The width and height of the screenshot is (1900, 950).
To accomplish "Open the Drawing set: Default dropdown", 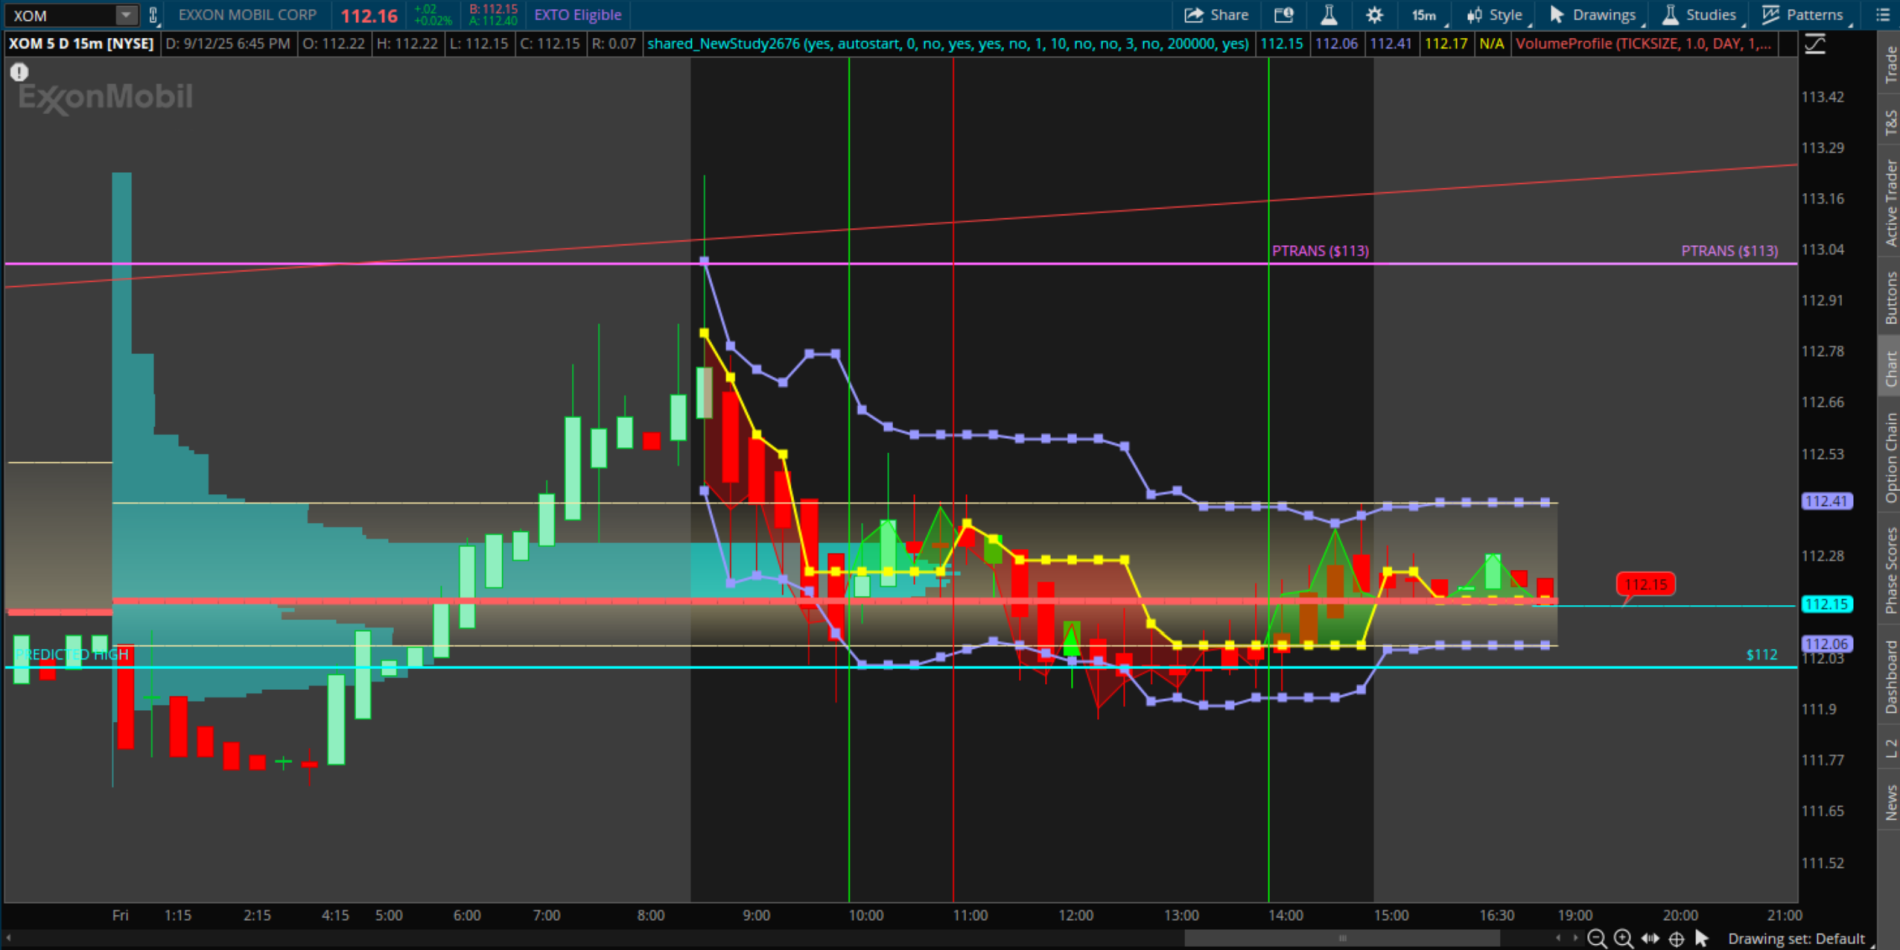I will coord(1796,938).
